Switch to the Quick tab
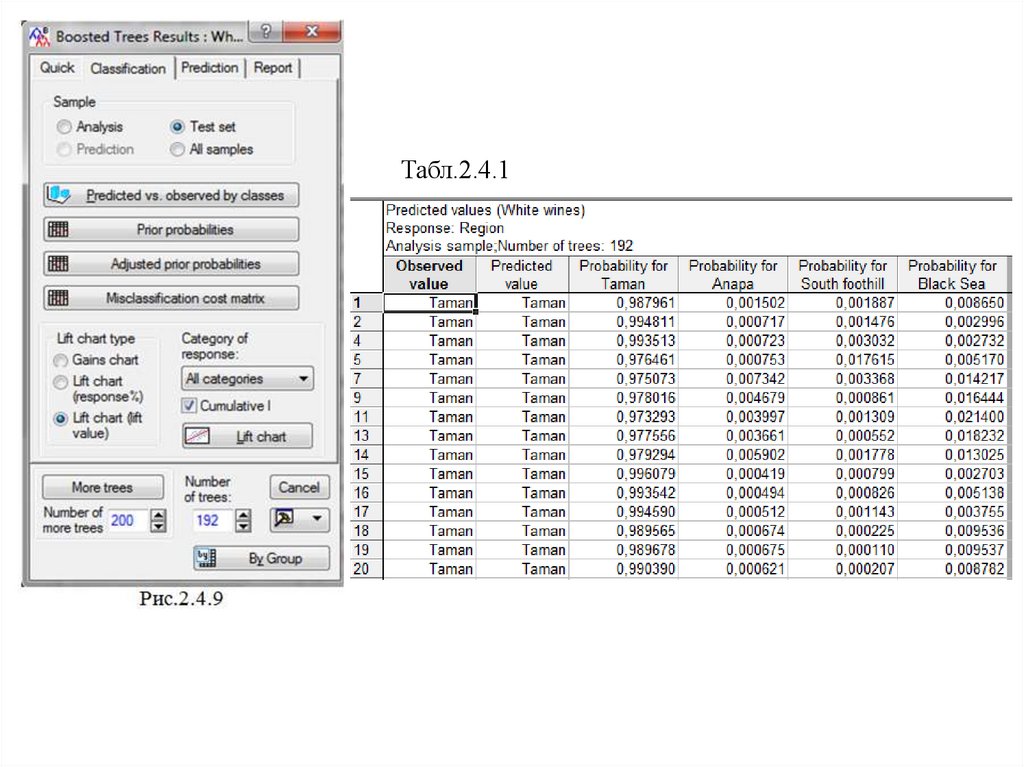This screenshot has height=767, width=1024. click(x=57, y=68)
